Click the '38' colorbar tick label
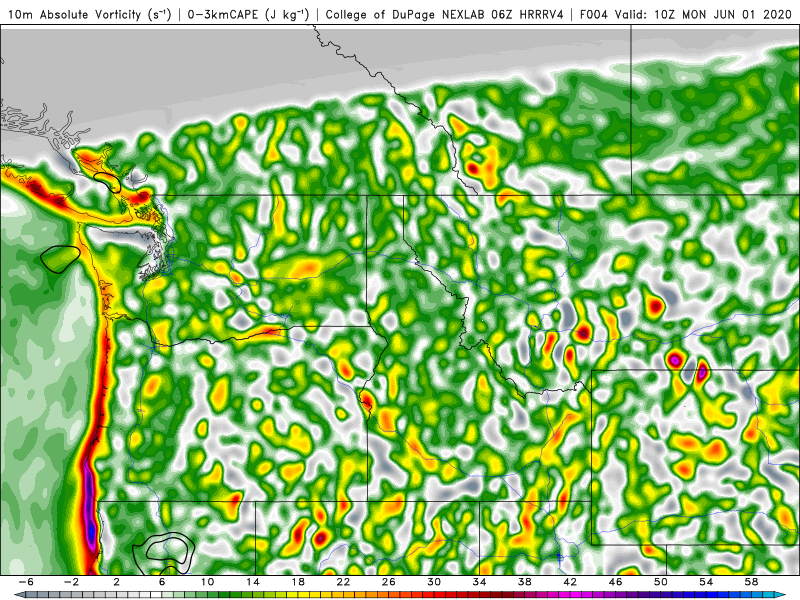This screenshot has width=800, height=600. 524,582
